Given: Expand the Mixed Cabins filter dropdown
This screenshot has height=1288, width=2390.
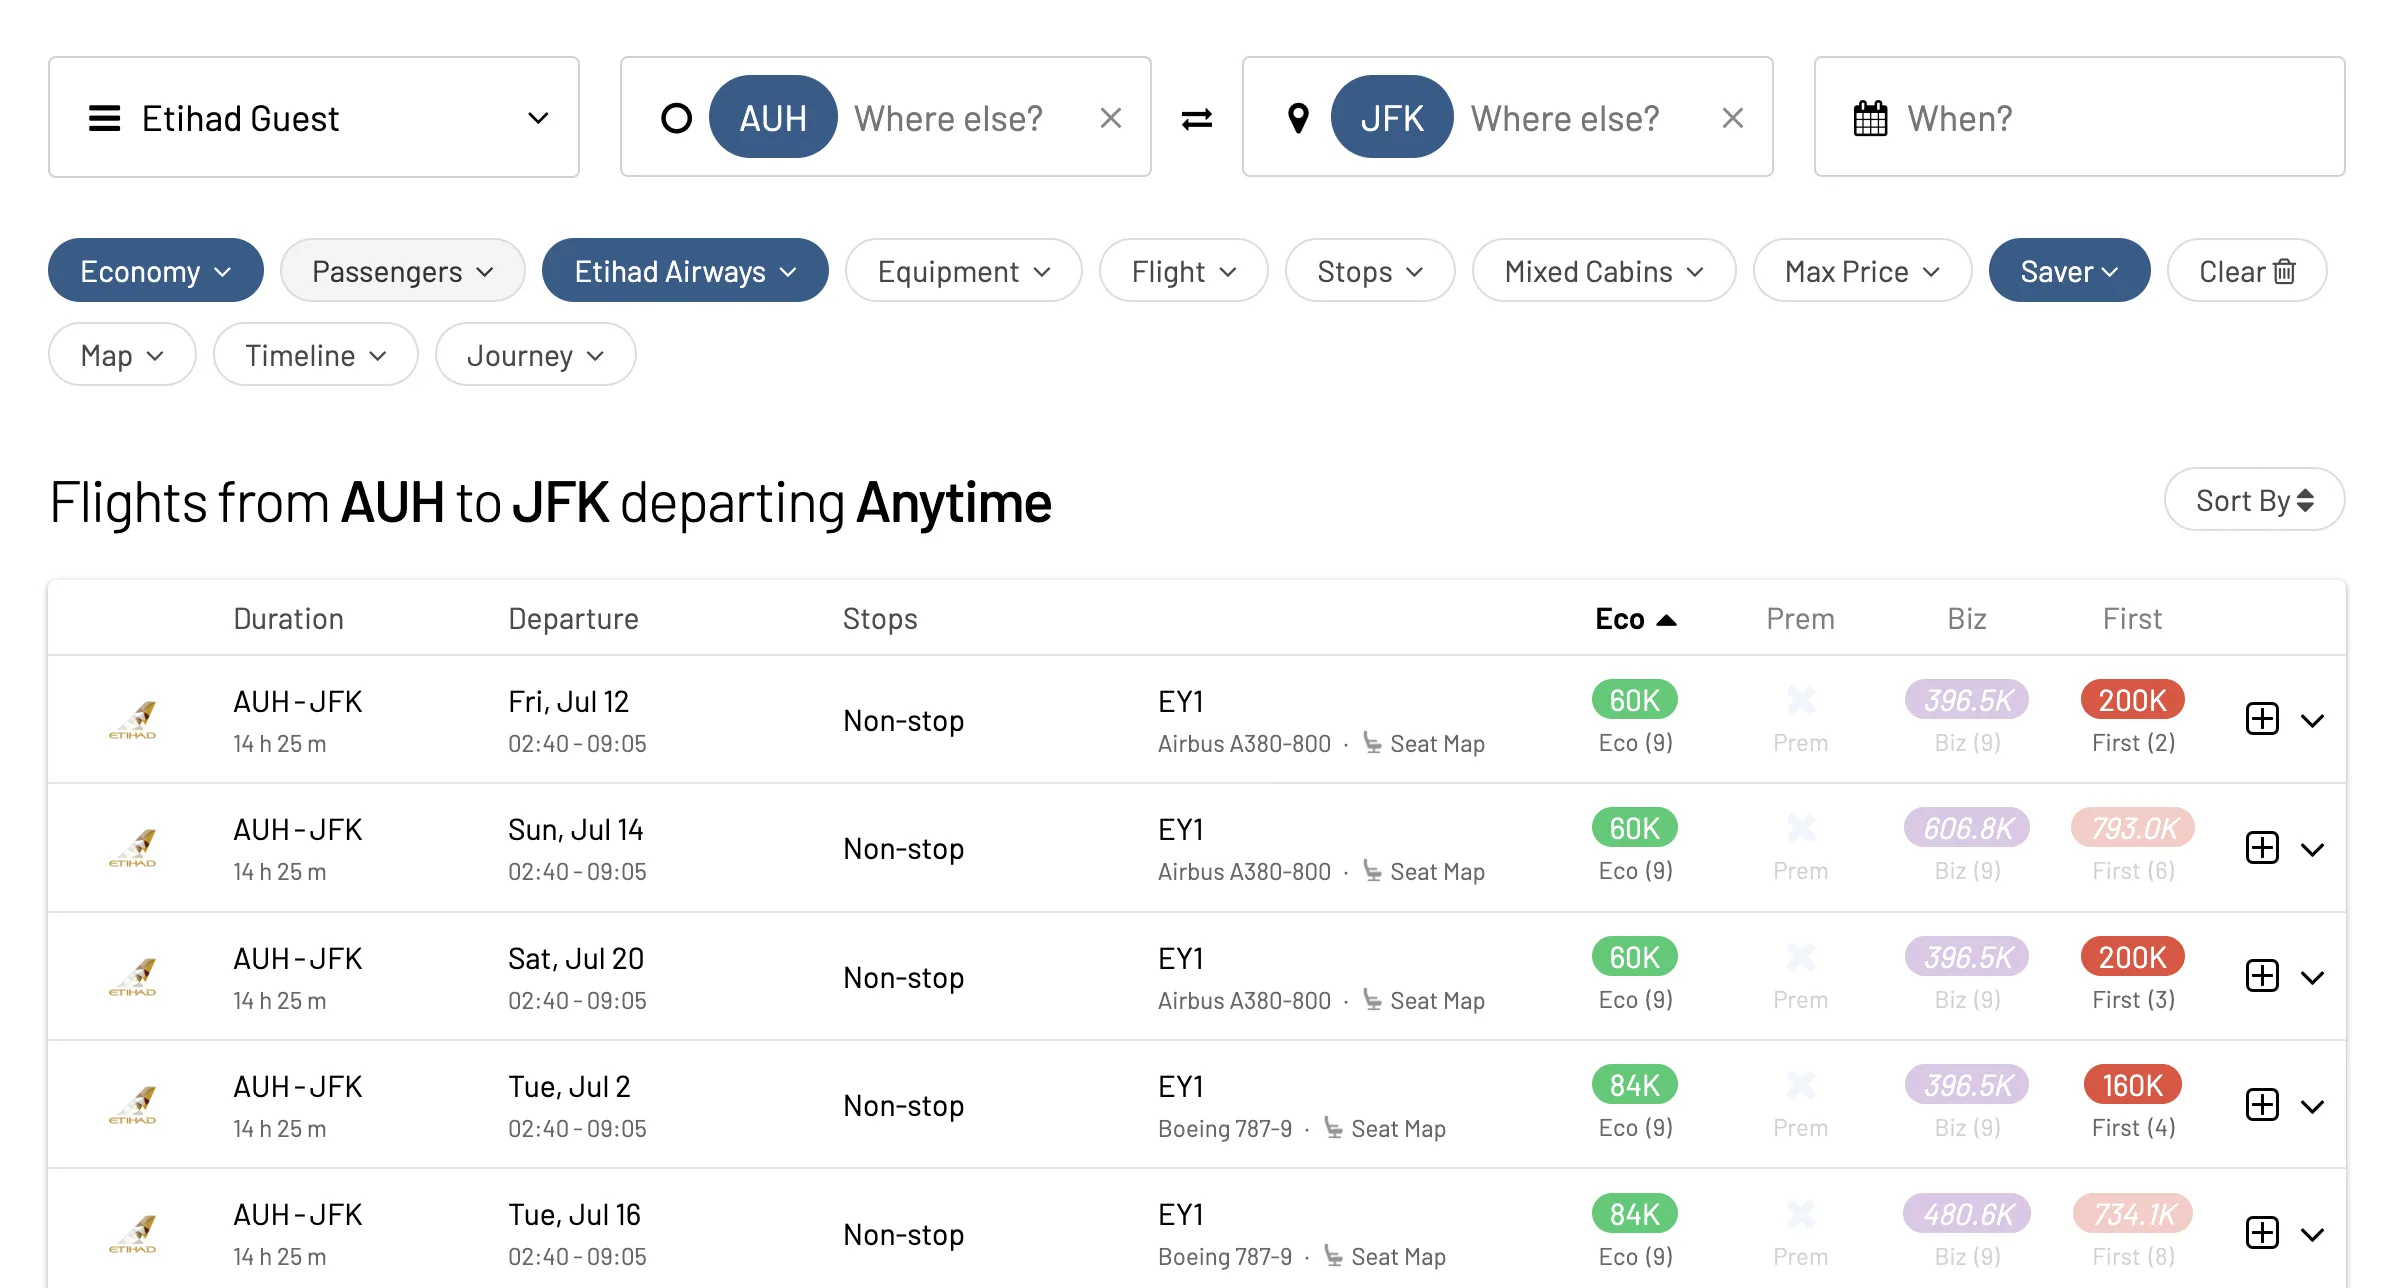Looking at the screenshot, I should (x=1600, y=270).
